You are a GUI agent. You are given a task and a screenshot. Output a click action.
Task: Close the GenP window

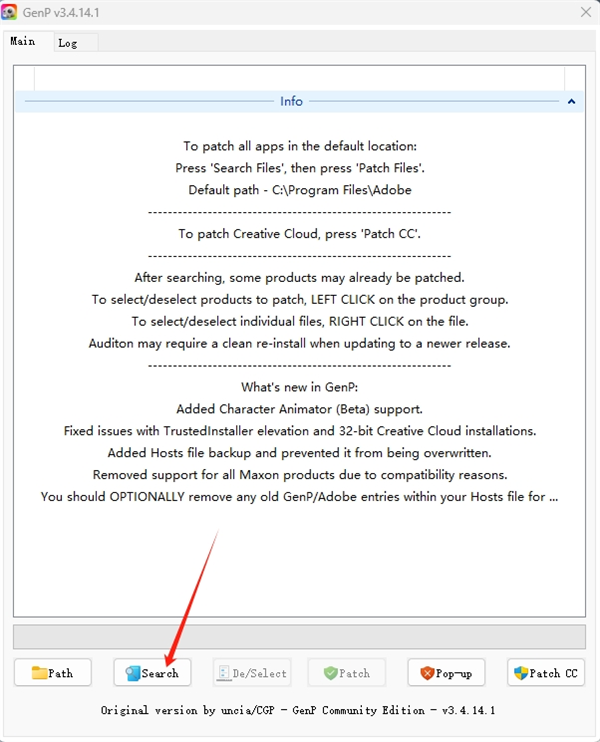(586, 12)
